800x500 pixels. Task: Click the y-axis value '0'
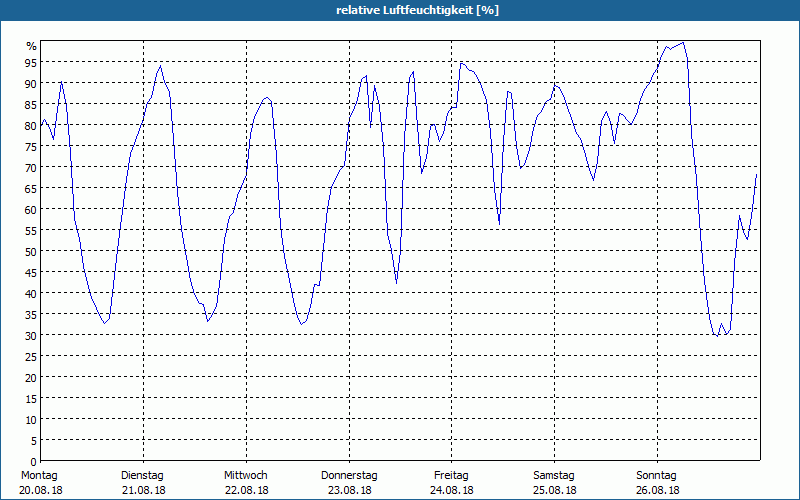click(34, 462)
